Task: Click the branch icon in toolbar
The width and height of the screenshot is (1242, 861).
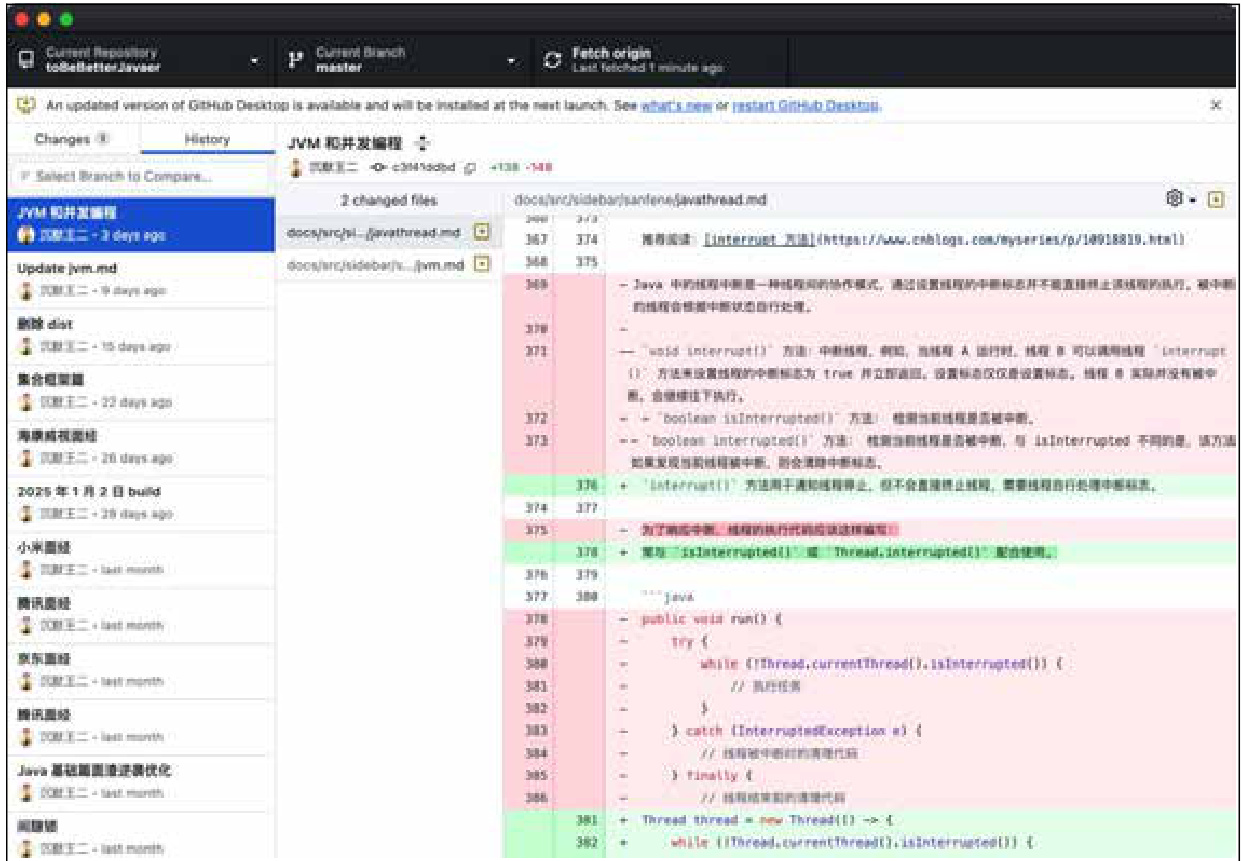Action: 295,61
